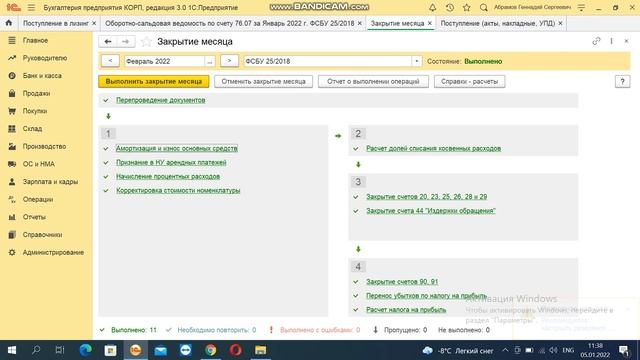Open Закрытие счетов 20, 23, 25, 26 link

[x=427, y=196]
